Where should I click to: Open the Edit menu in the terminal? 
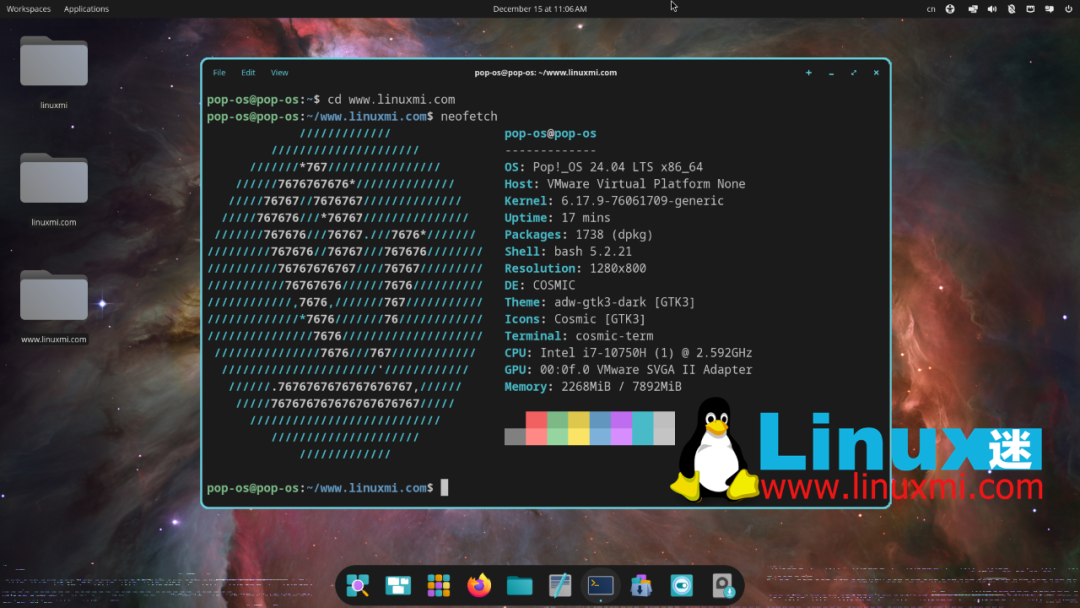(248, 72)
